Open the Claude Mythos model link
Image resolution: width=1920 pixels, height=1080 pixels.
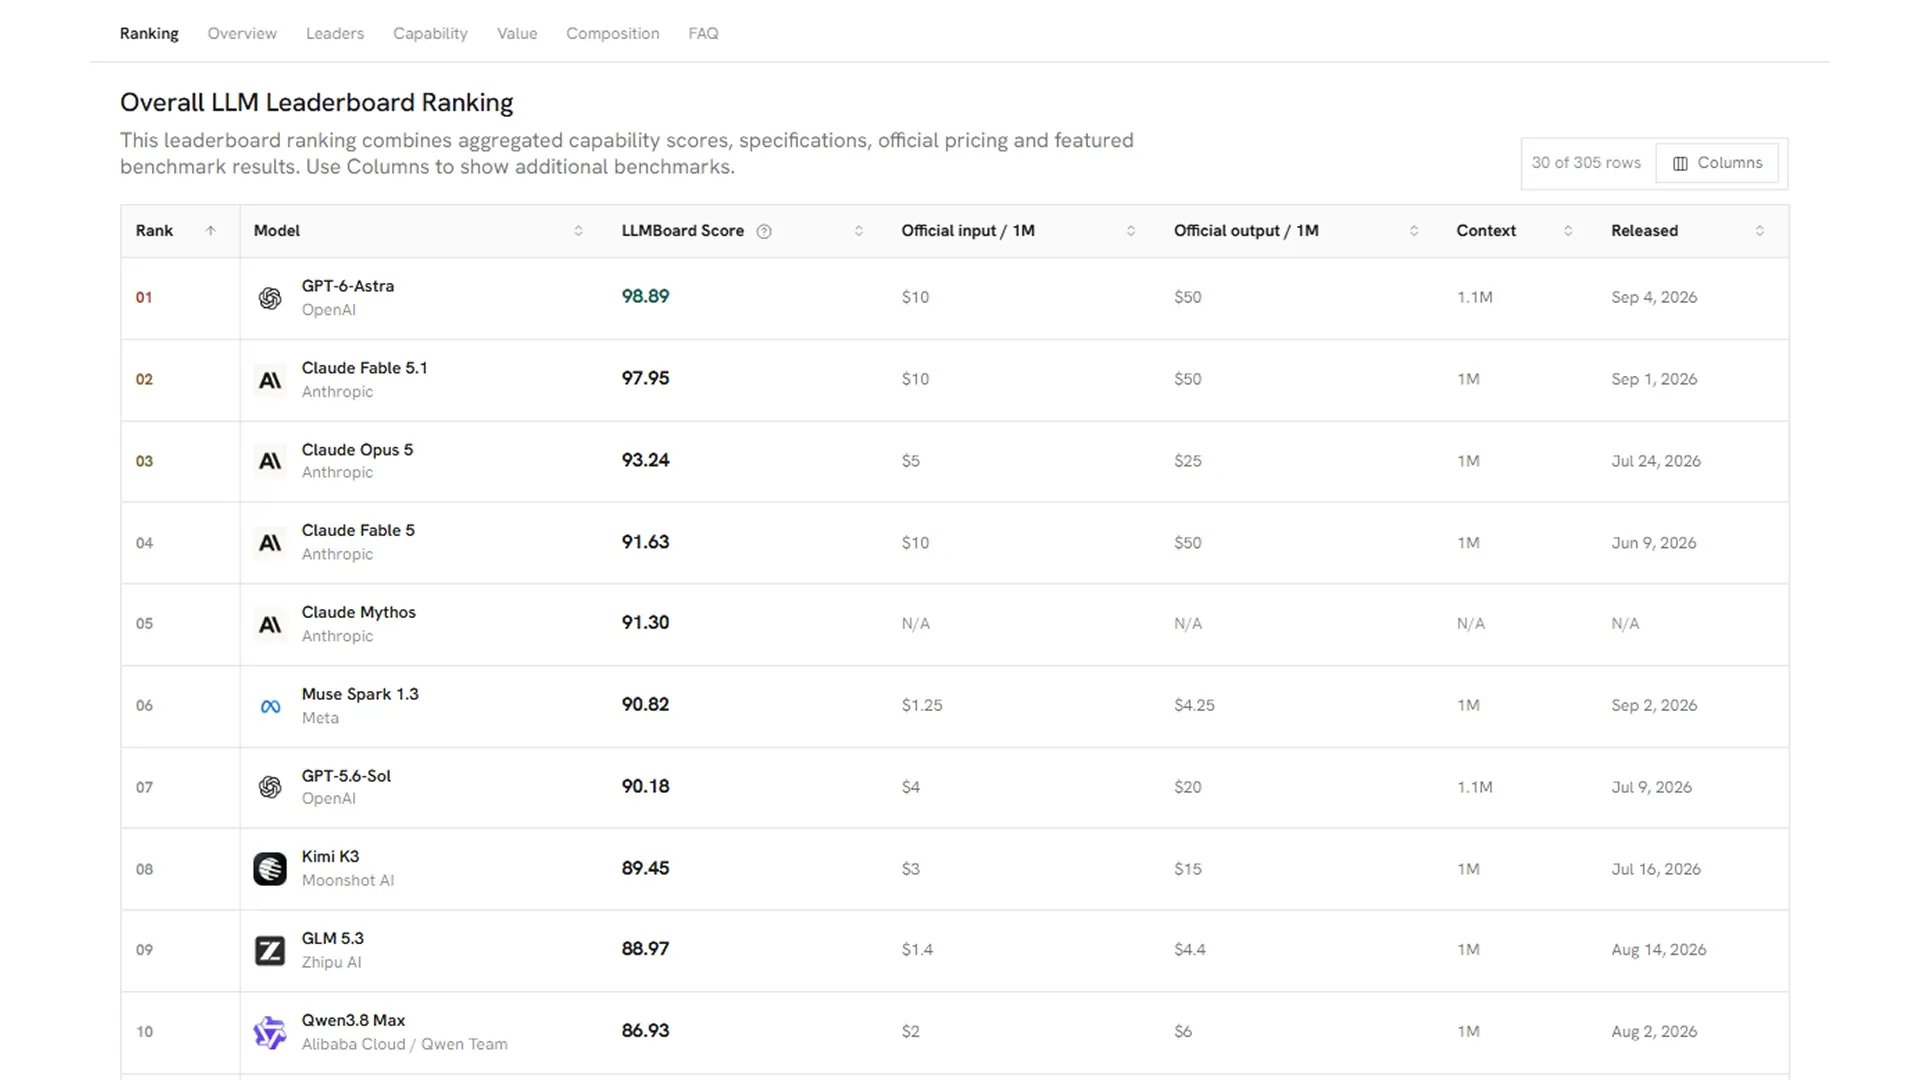coord(359,612)
